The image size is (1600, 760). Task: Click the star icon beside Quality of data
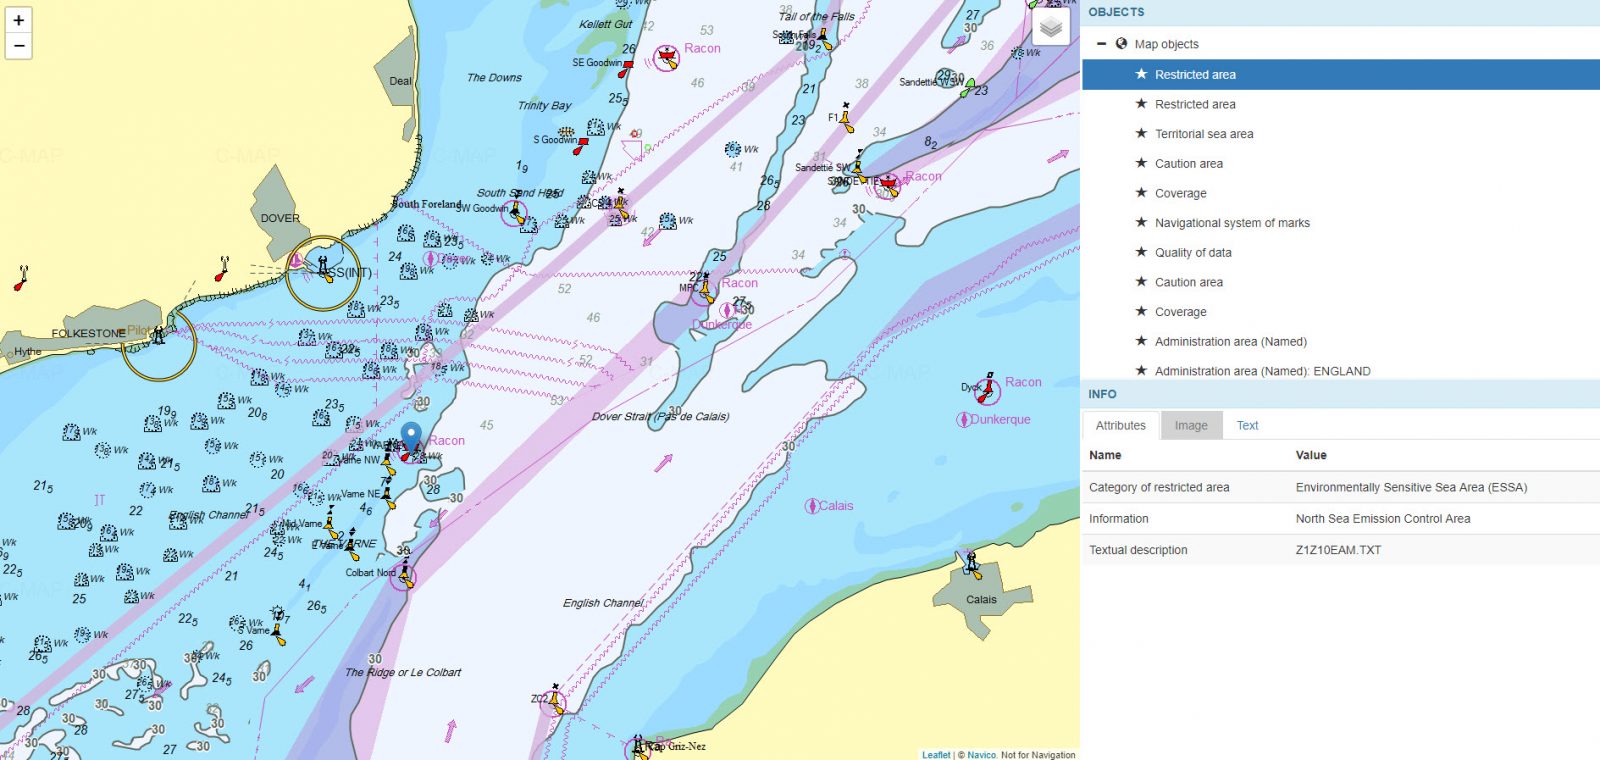tap(1141, 252)
